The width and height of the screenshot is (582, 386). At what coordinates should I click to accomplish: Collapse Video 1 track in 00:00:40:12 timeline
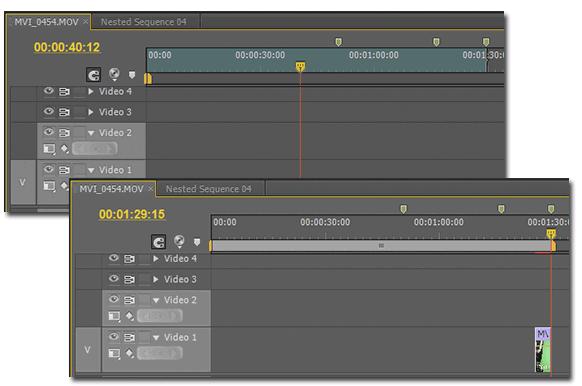91,170
